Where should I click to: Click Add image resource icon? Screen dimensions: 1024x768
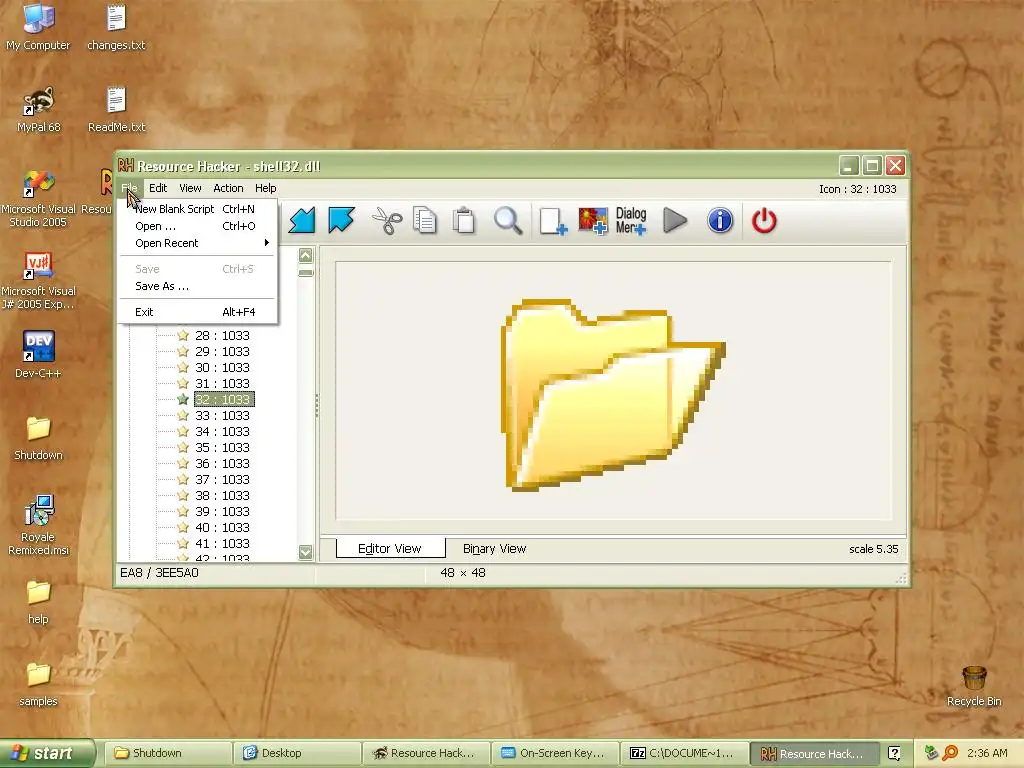pos(593,221)
